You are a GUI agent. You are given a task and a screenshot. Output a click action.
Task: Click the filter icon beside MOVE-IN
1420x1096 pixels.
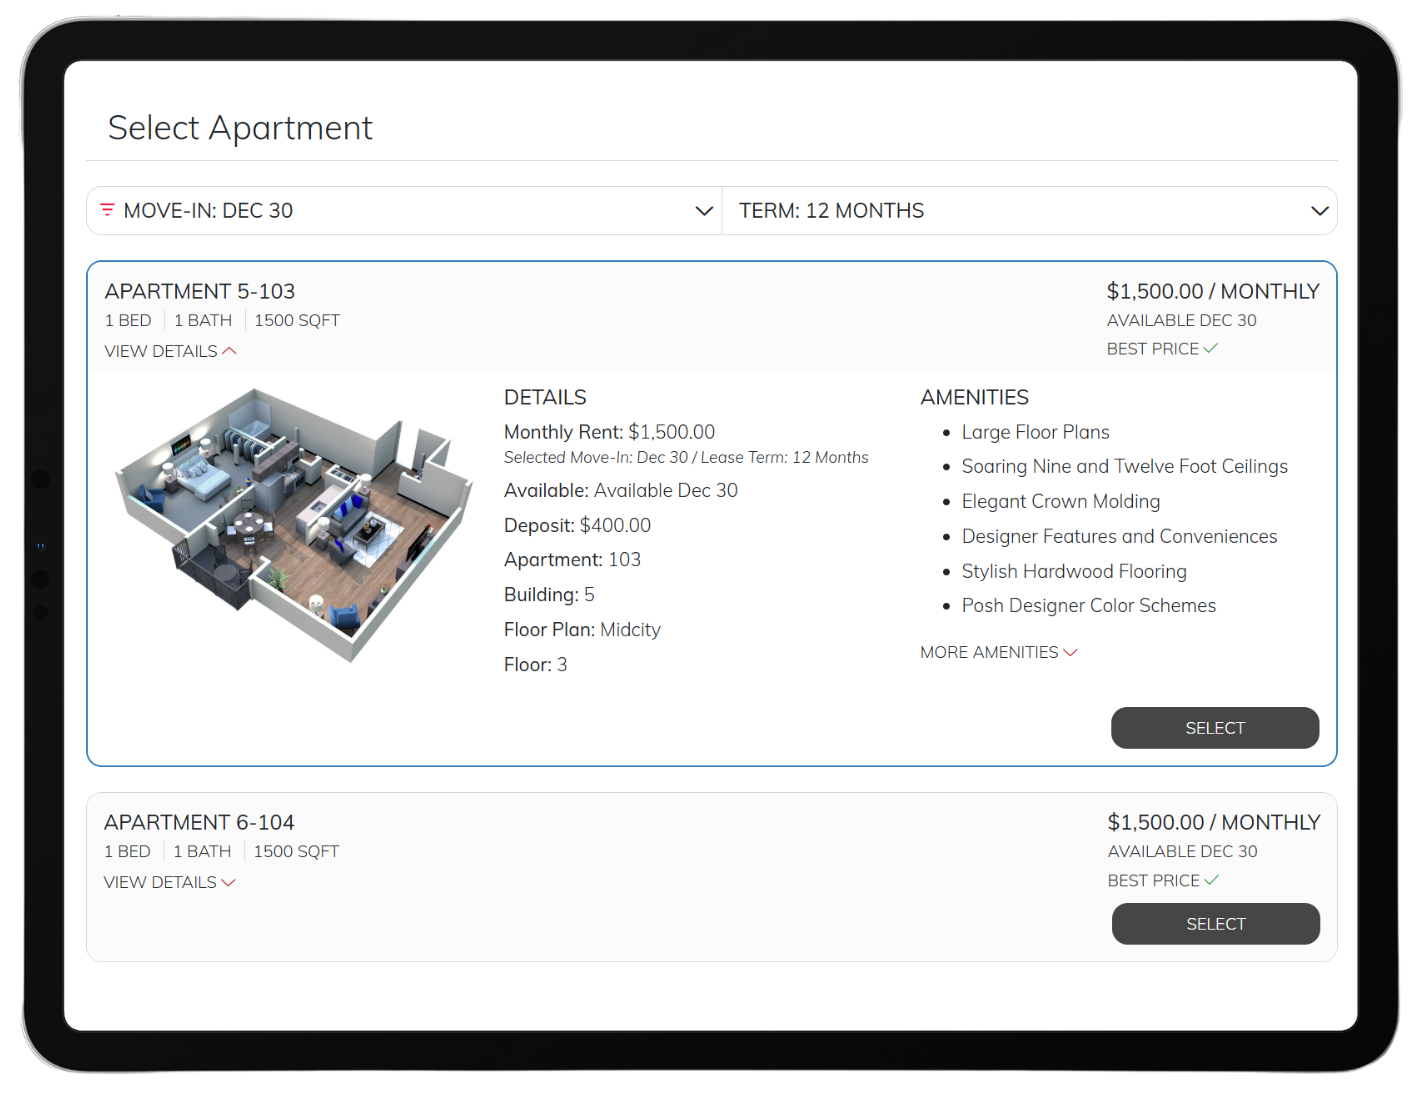click(109, 210)
